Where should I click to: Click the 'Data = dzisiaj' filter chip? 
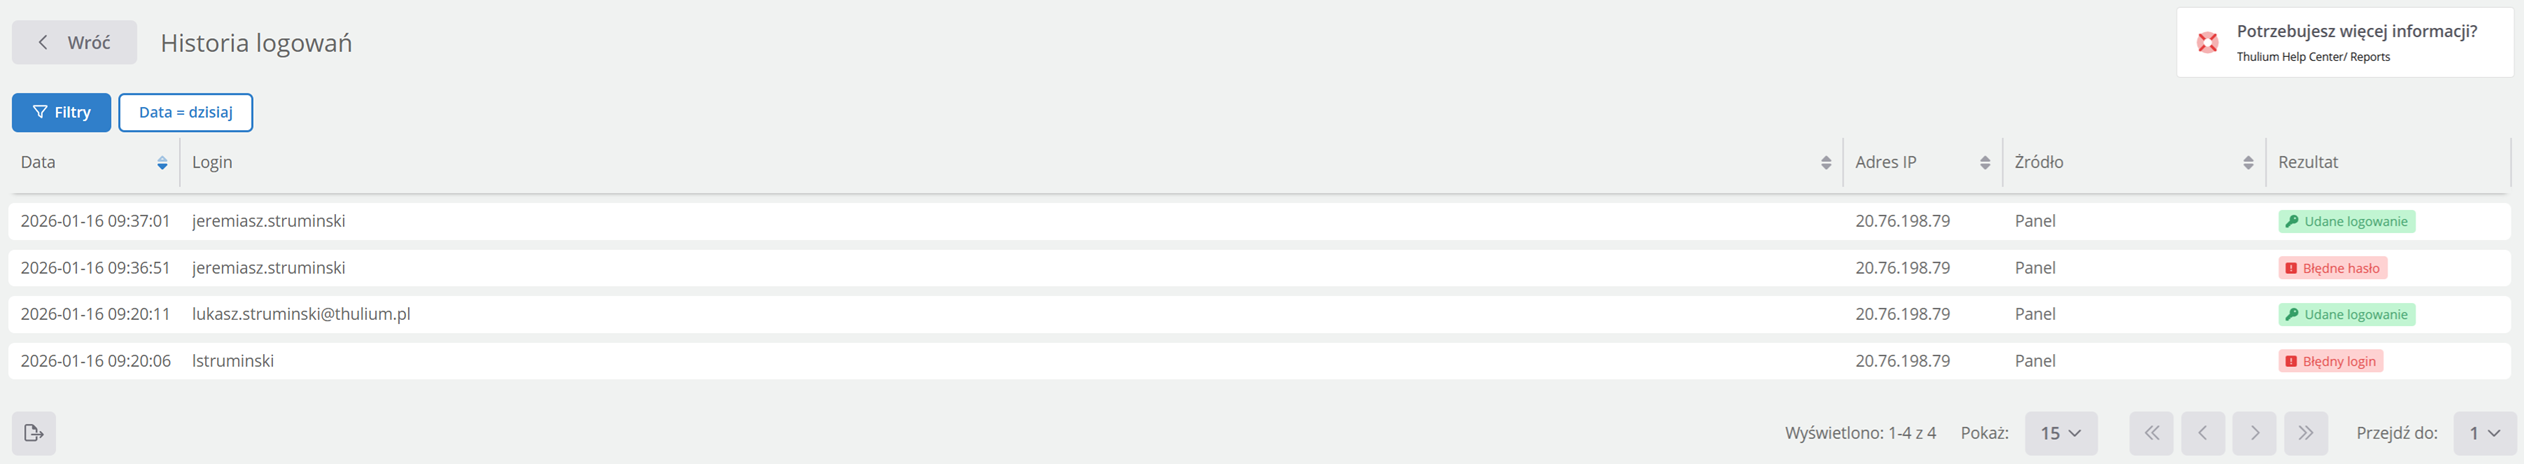click(185, 112)
